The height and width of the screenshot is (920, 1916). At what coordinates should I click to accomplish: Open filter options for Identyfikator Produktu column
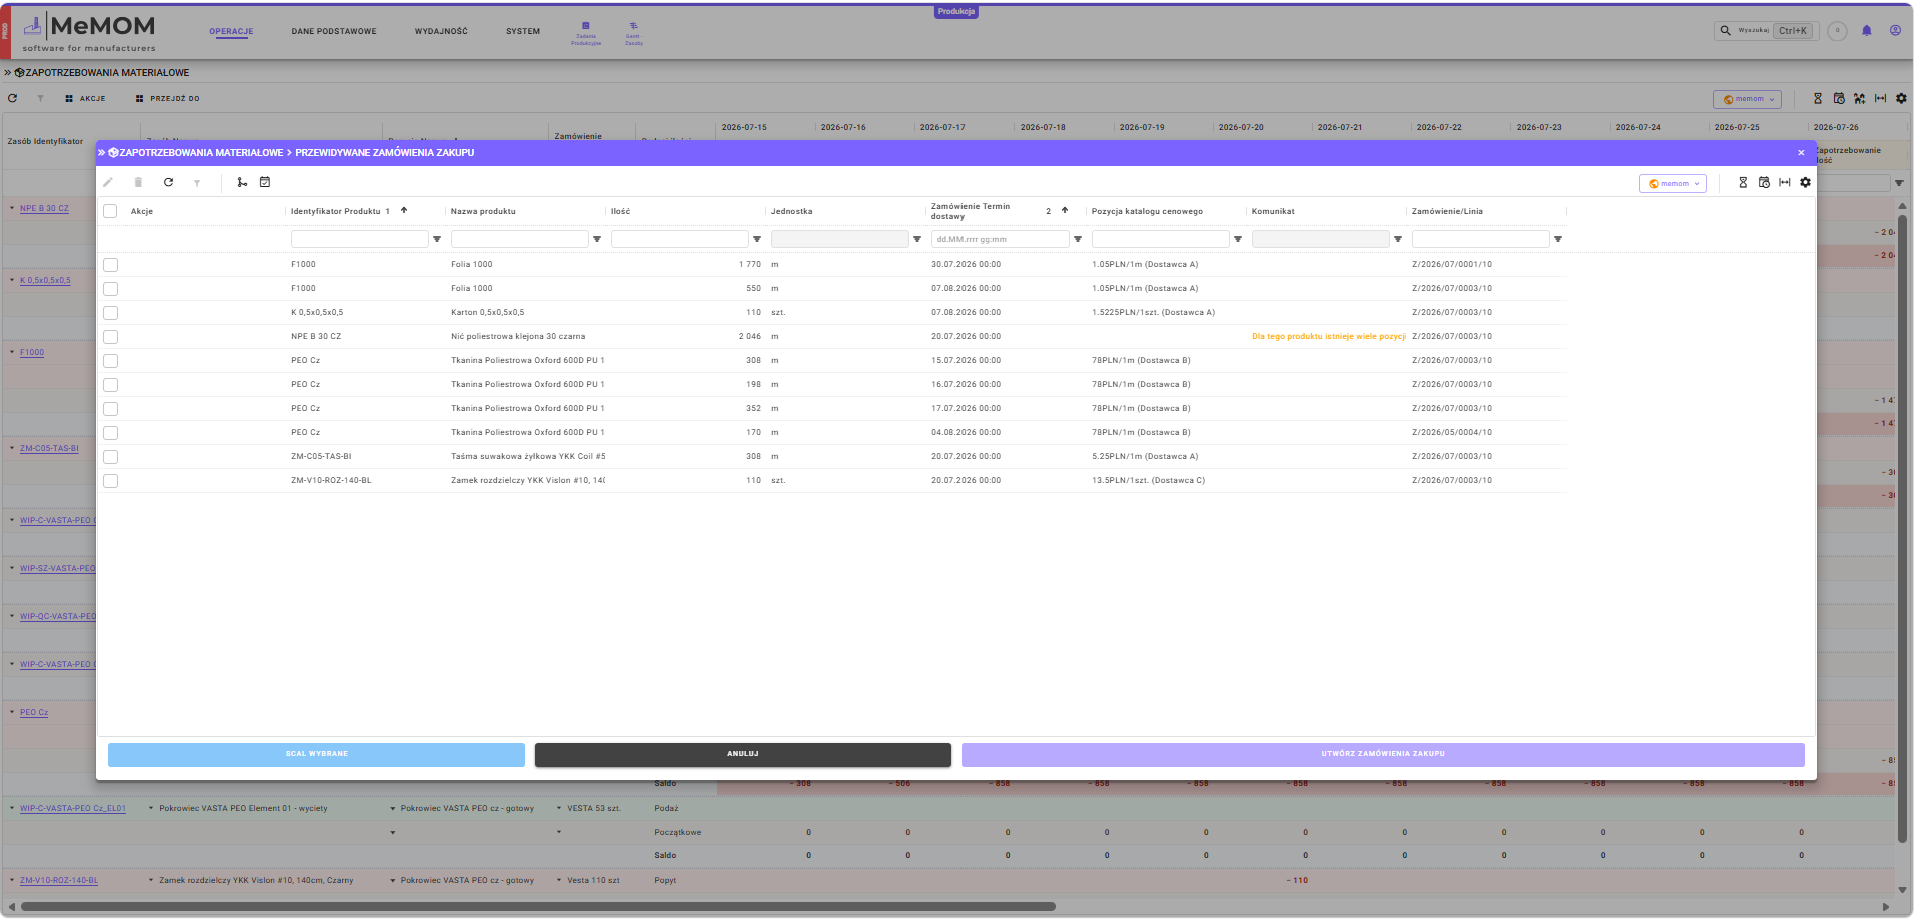pos(437,240)
